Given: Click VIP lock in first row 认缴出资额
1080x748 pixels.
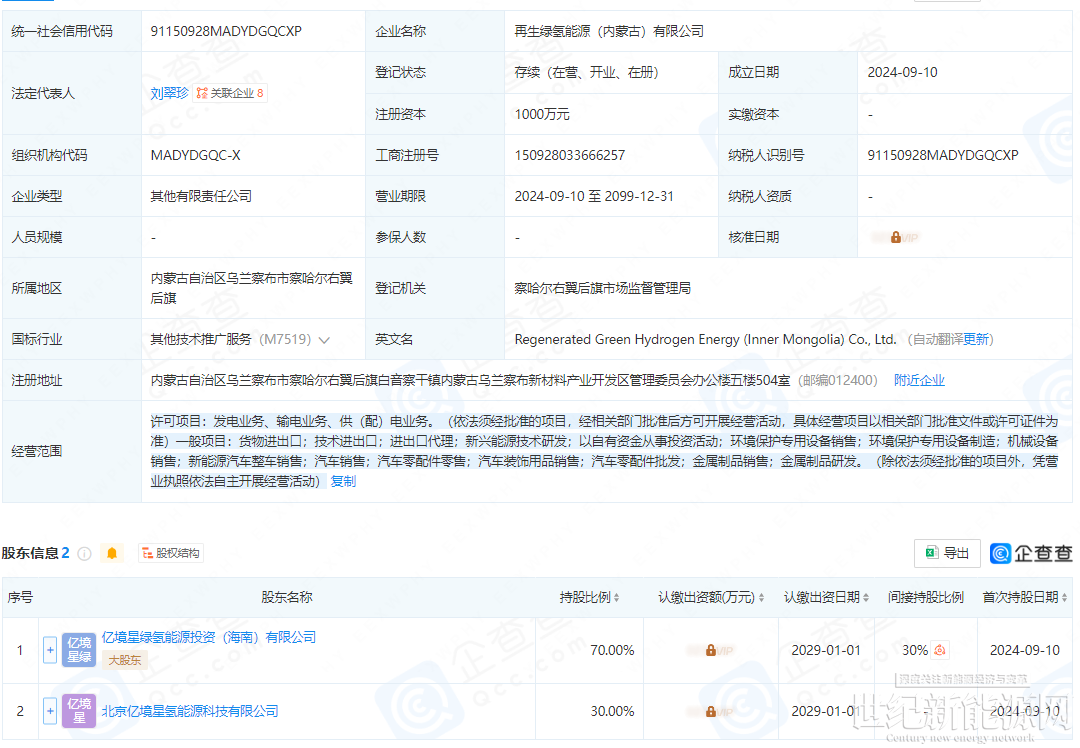Looking at the screenshot, I should [711, 650].
